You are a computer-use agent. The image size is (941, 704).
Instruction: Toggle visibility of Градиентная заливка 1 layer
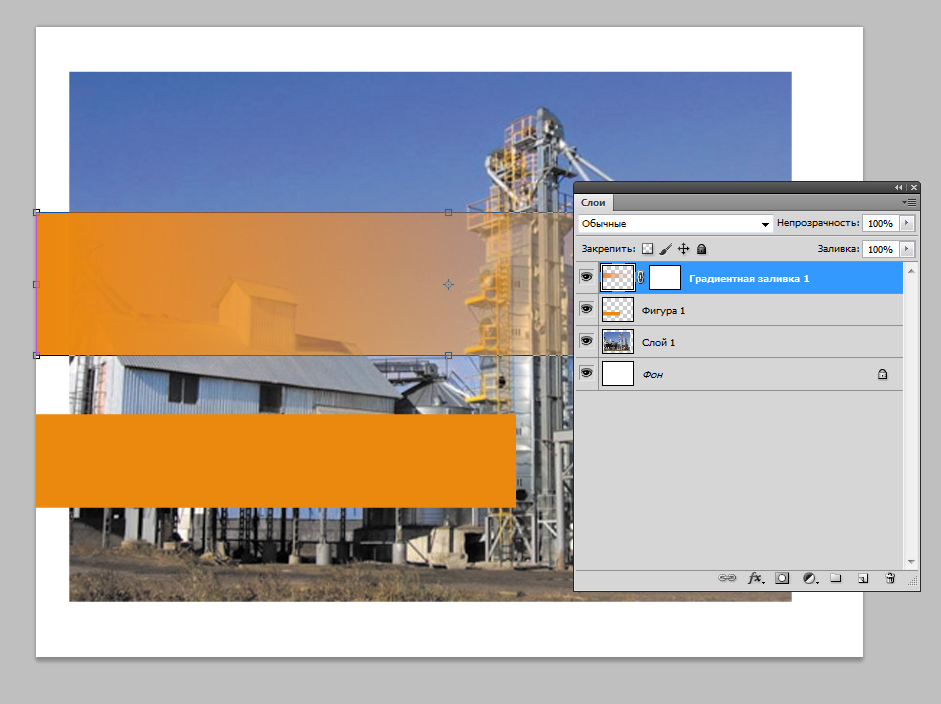click(x=586, y=277)
